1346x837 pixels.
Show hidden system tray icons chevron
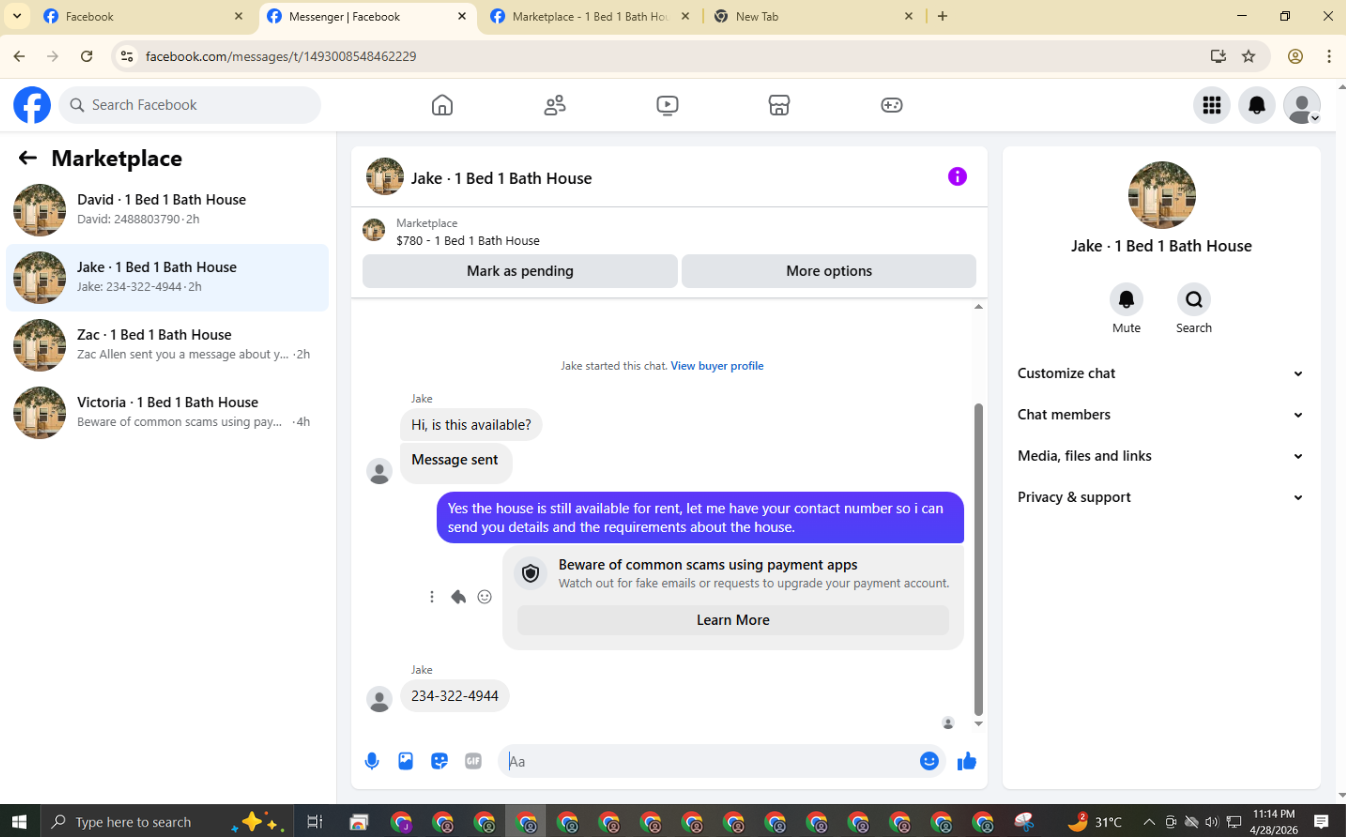pos(1149,822)
